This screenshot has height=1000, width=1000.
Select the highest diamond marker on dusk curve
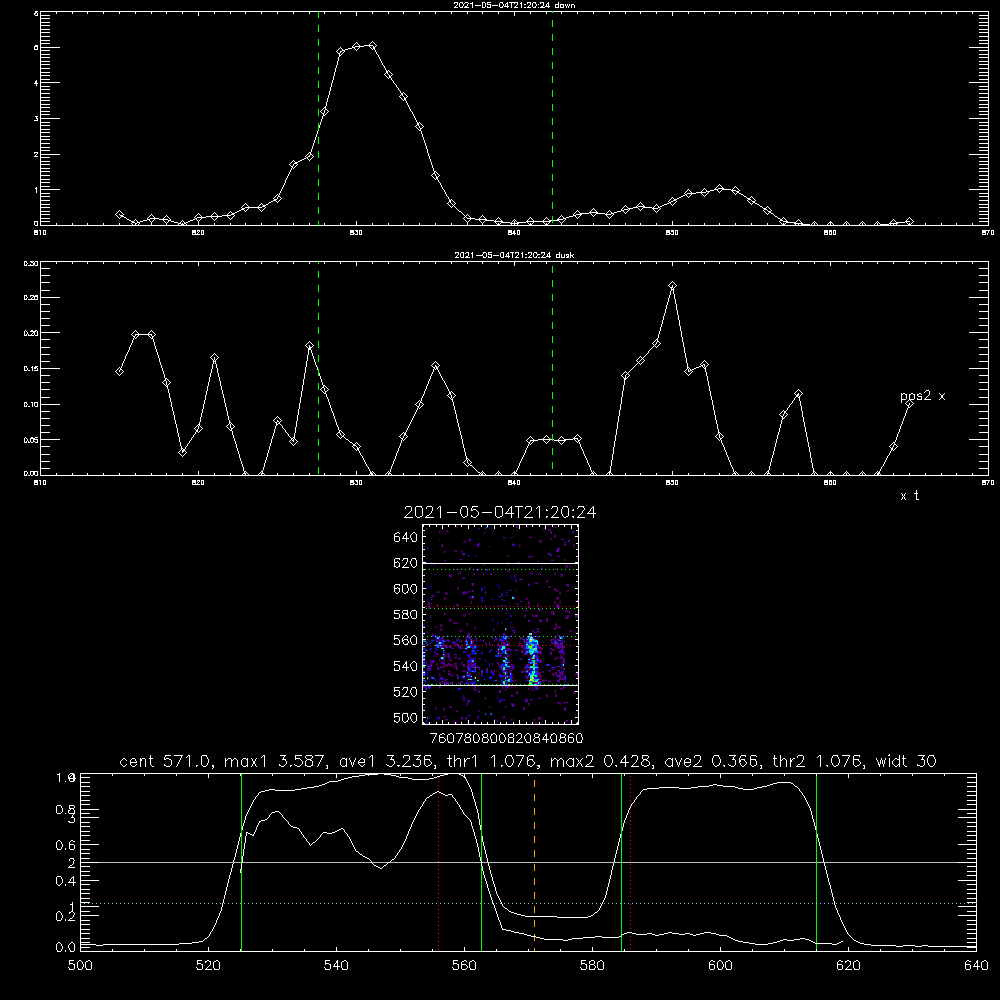(x=672, y=286)
